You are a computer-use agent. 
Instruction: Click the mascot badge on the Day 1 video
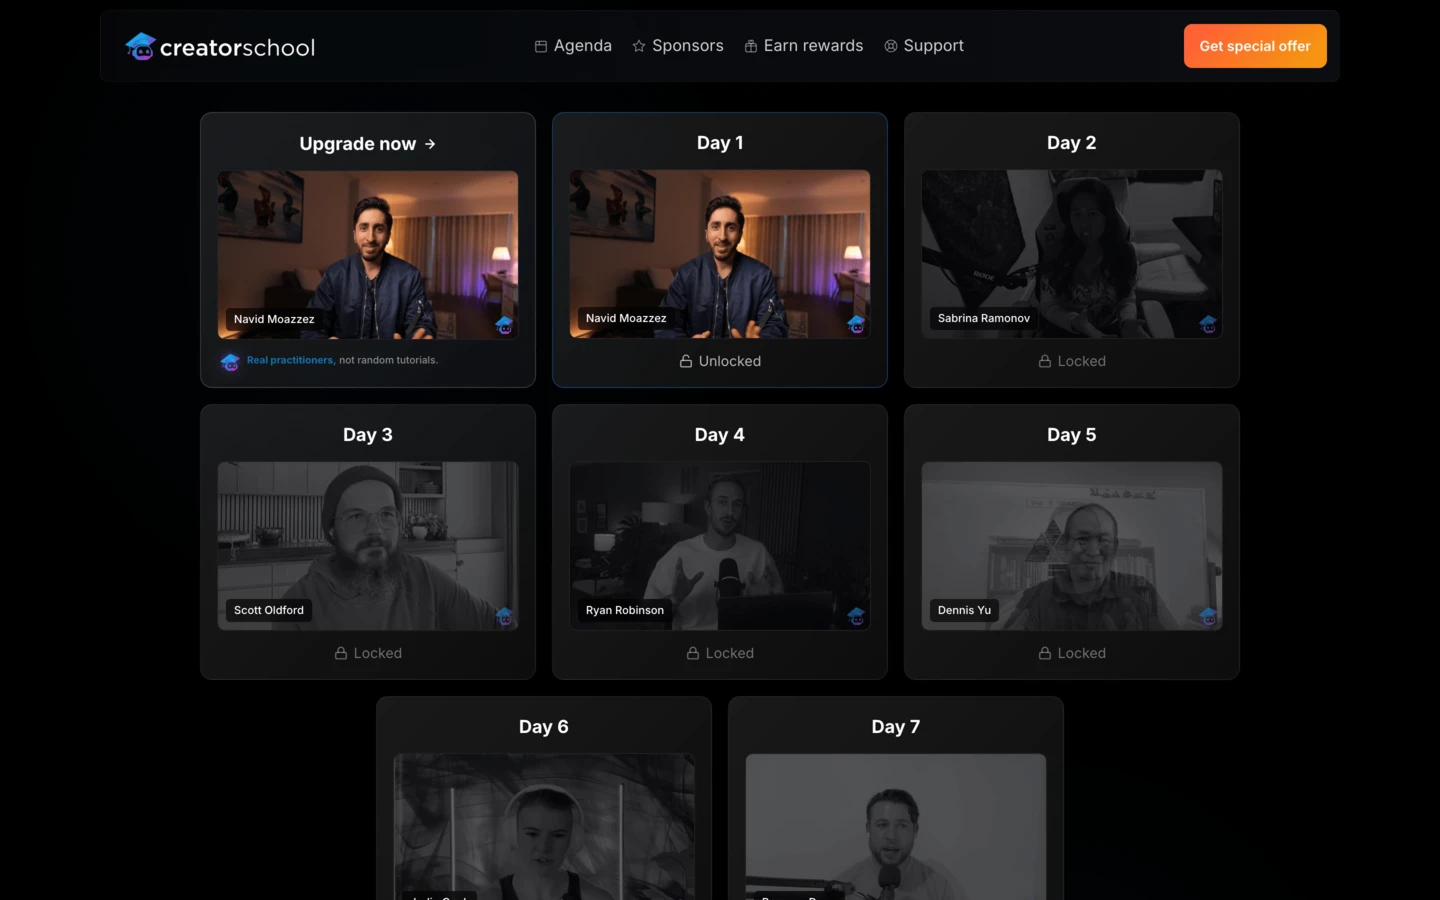[x=856, y=324]
